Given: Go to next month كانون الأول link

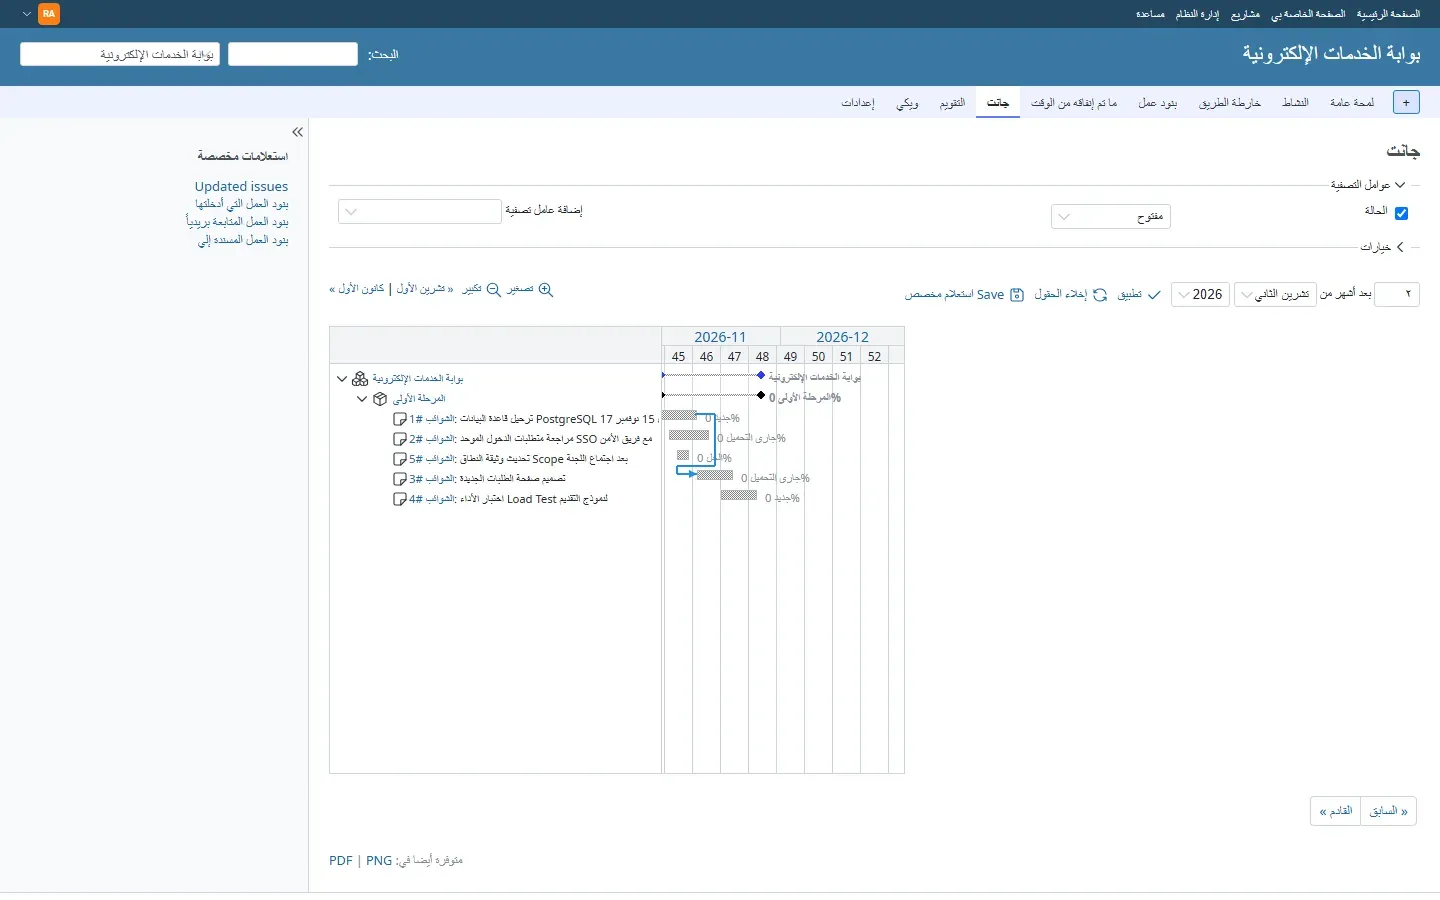Looking at the screenshot, I should tap(357, 289).
